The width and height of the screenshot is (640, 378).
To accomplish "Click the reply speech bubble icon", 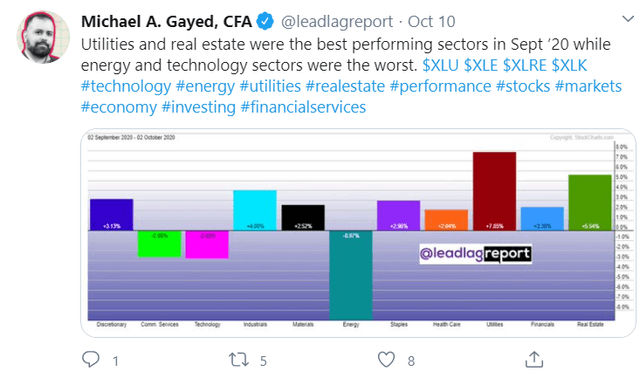I will coord(91,360).
